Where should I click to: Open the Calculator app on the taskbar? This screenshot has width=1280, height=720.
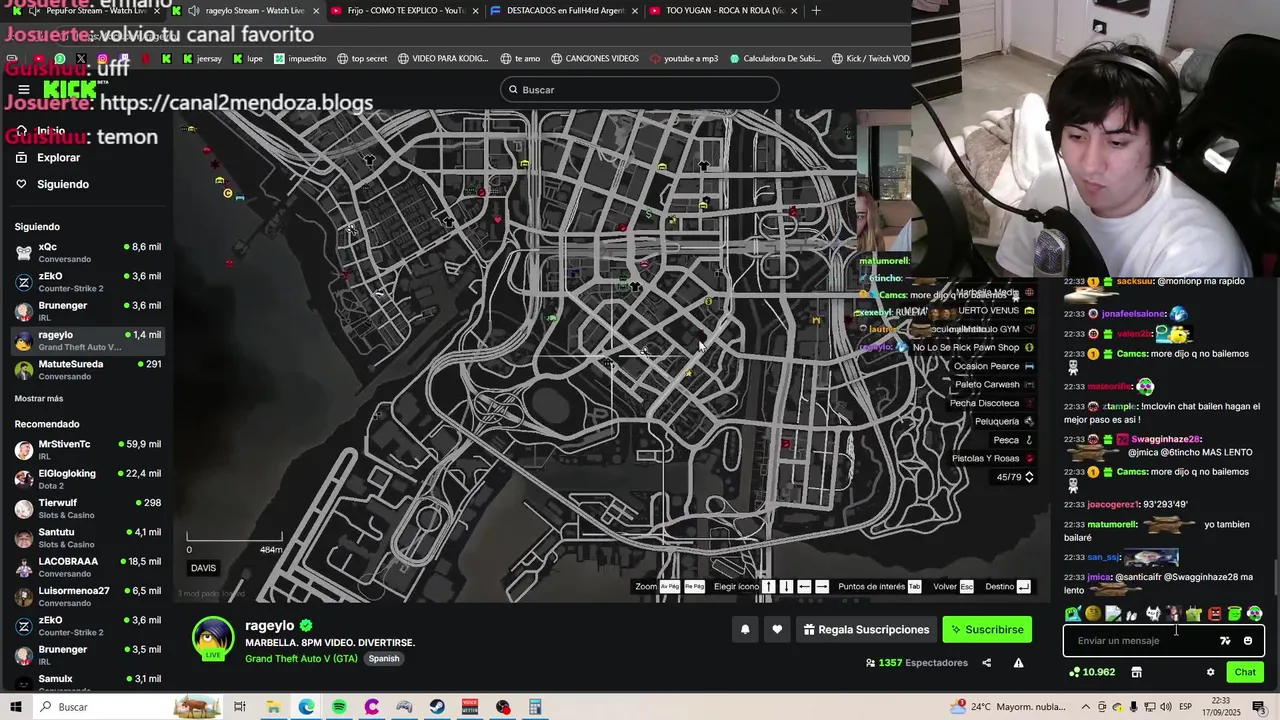pyautogui.click(x=535, y=707)
